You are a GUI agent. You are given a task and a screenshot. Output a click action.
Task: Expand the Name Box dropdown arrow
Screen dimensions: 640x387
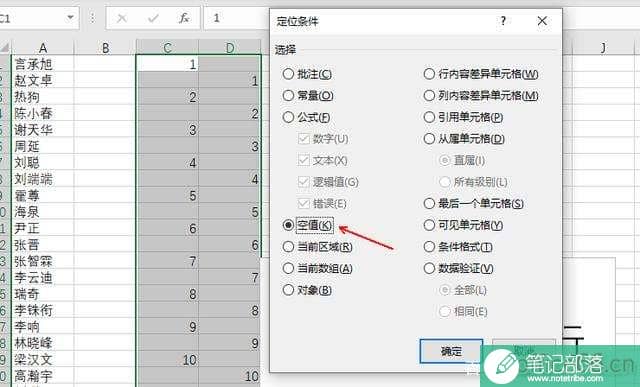click(x=70, y=18)
